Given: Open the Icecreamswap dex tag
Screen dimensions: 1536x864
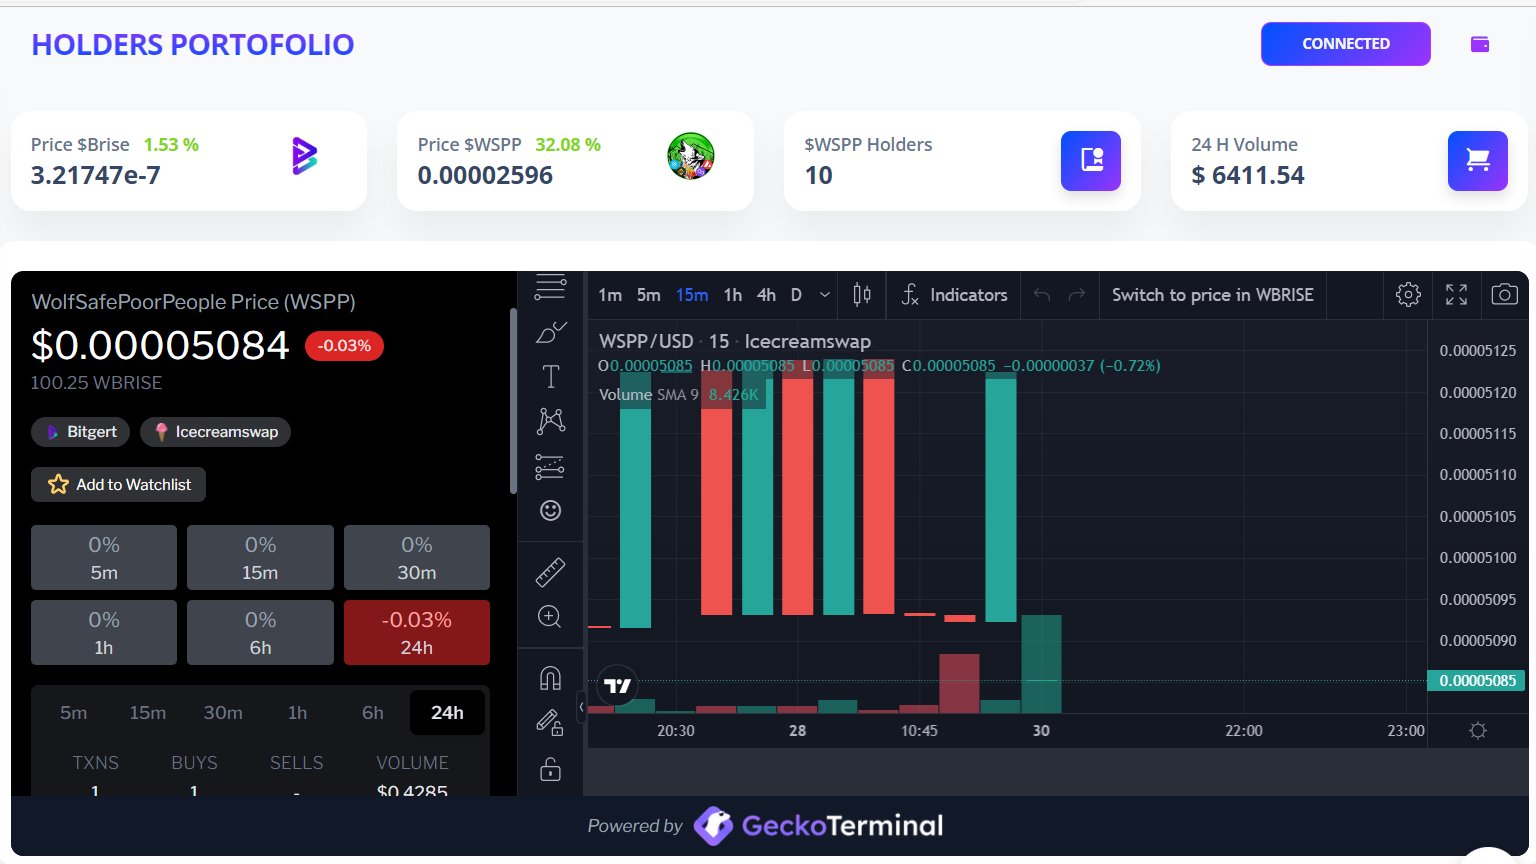Looking at the screenshot, I should click(216, 432).
